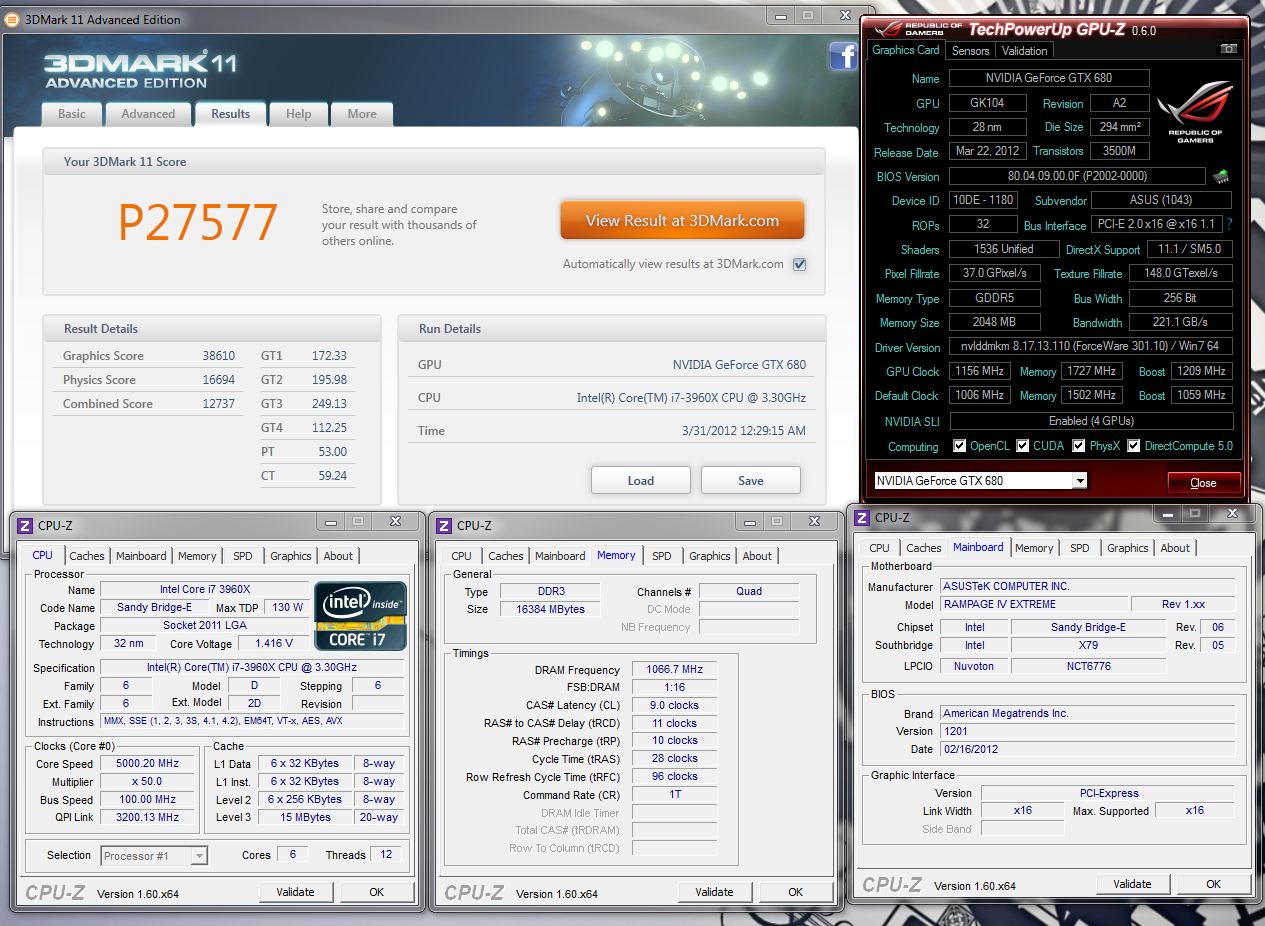Toggle the CUDA checkbox in GPU-Z
1265x926 pixels.
[1022, 446]
